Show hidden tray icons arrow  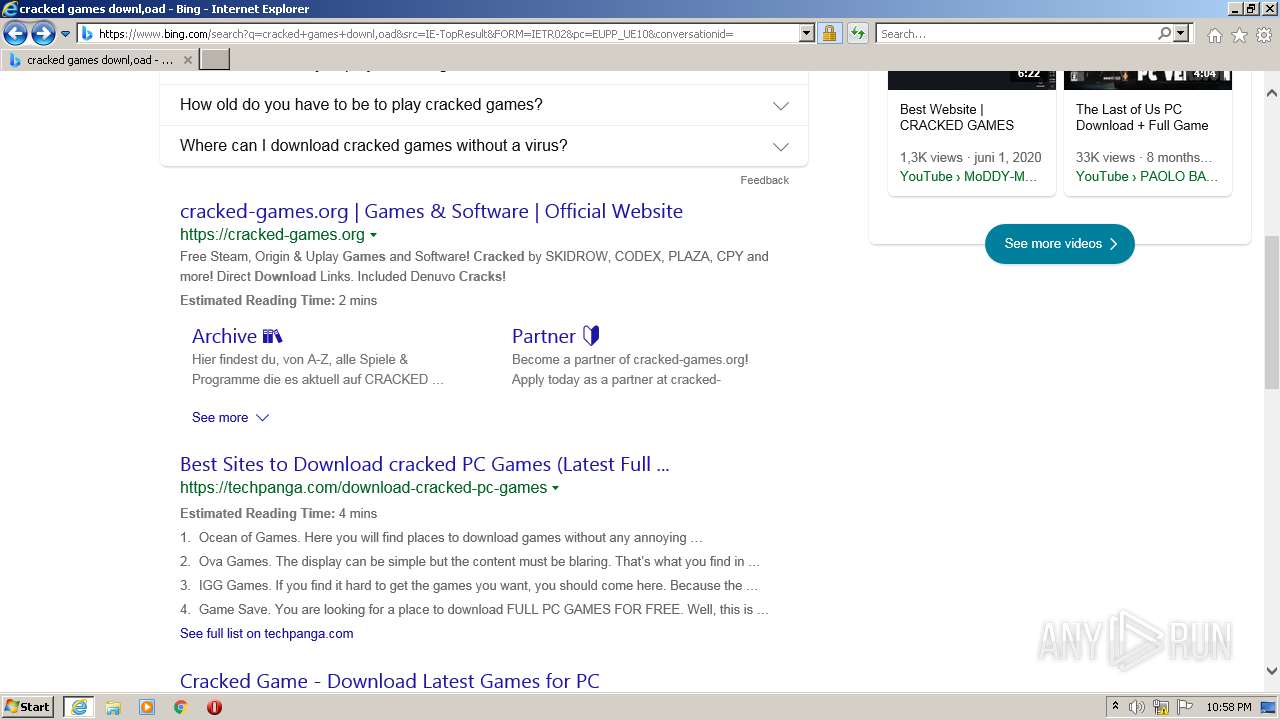pos(1115,707)
